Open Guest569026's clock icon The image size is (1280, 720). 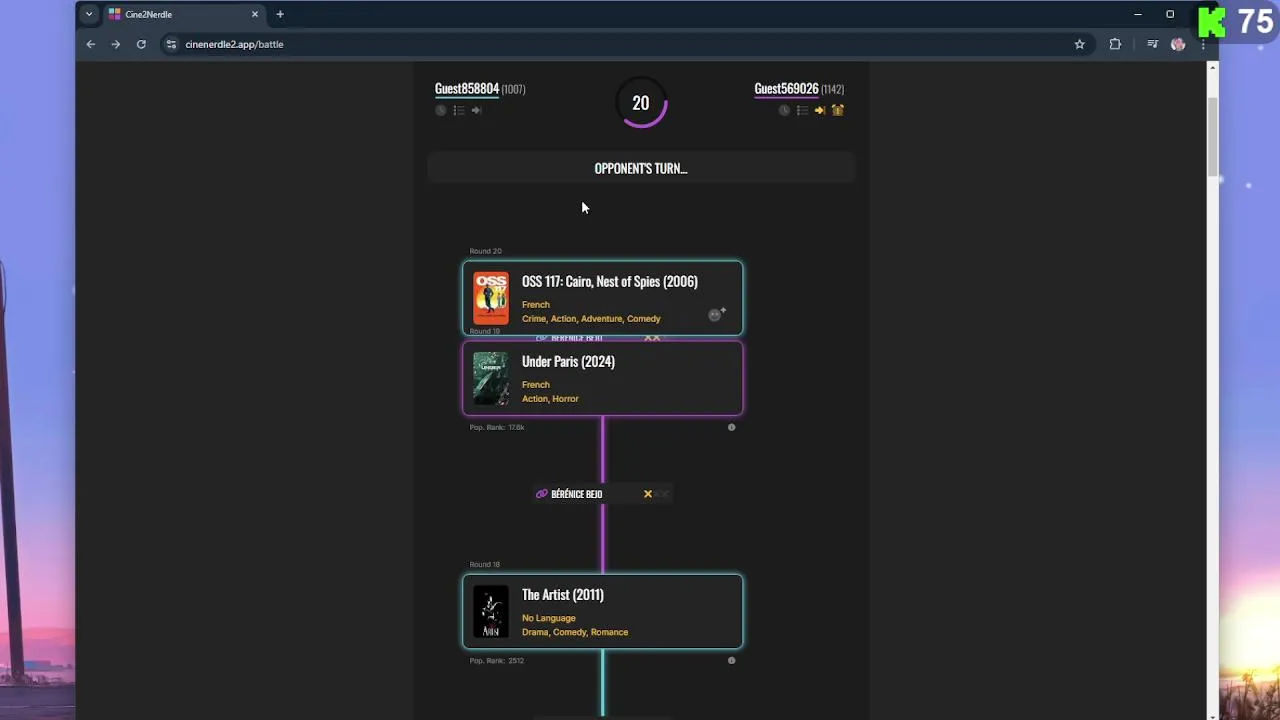(x=784, y=110)
